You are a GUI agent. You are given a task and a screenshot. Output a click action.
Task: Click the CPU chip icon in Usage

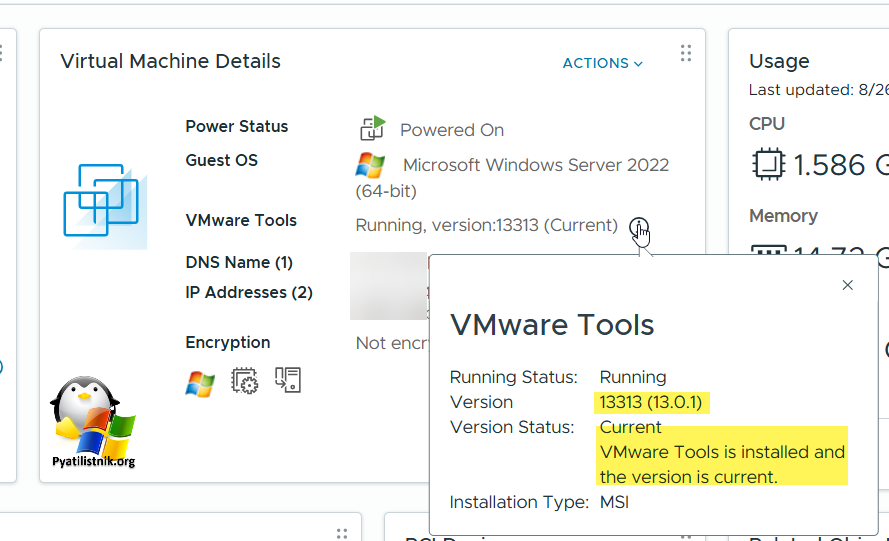tap(768, 165)
